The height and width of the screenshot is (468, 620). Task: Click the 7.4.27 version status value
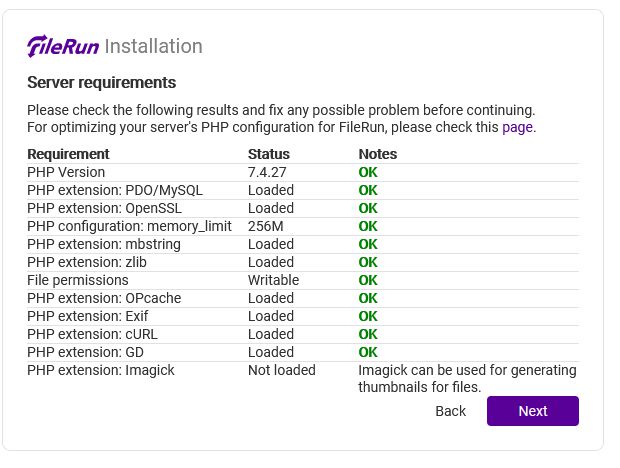coord(270,172)
